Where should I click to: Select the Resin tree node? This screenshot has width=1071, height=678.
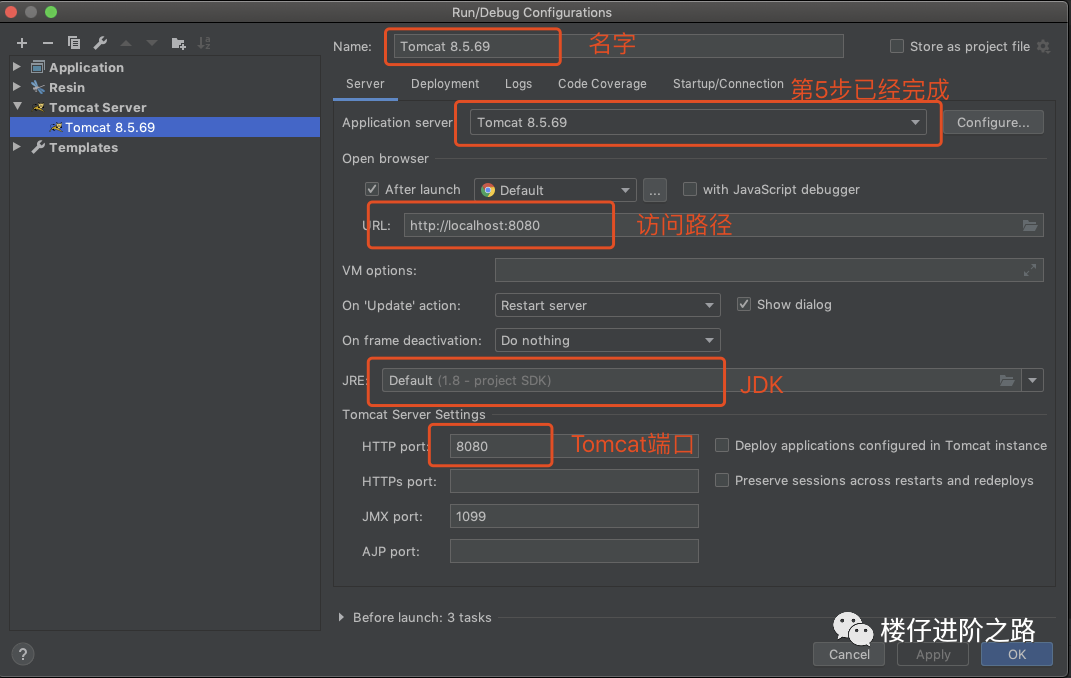click(x=67, y=87)
